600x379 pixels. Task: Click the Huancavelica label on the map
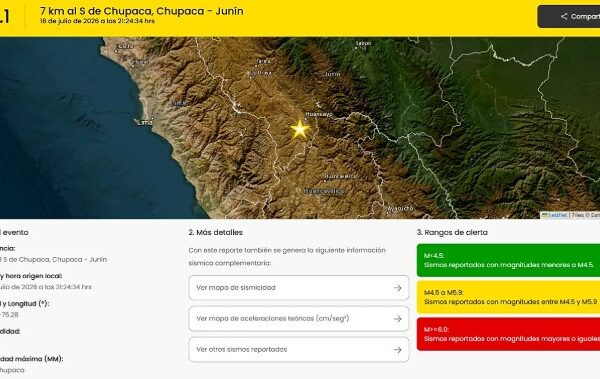point(324,191)
